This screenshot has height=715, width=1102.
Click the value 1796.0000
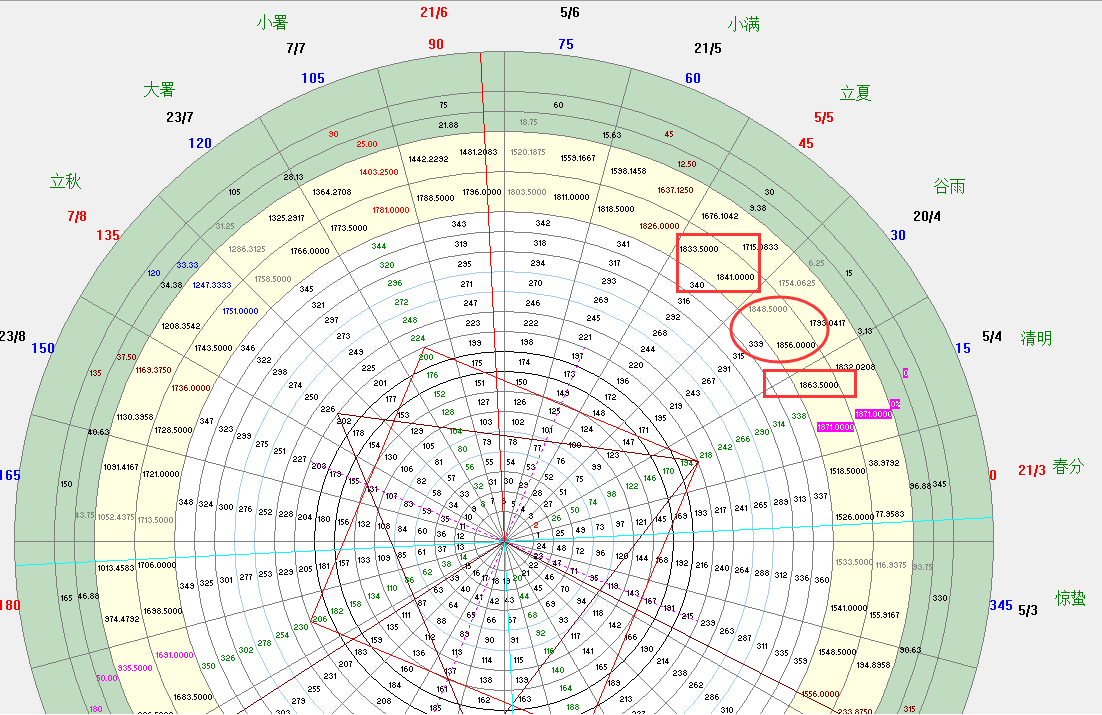click(482, 193)
